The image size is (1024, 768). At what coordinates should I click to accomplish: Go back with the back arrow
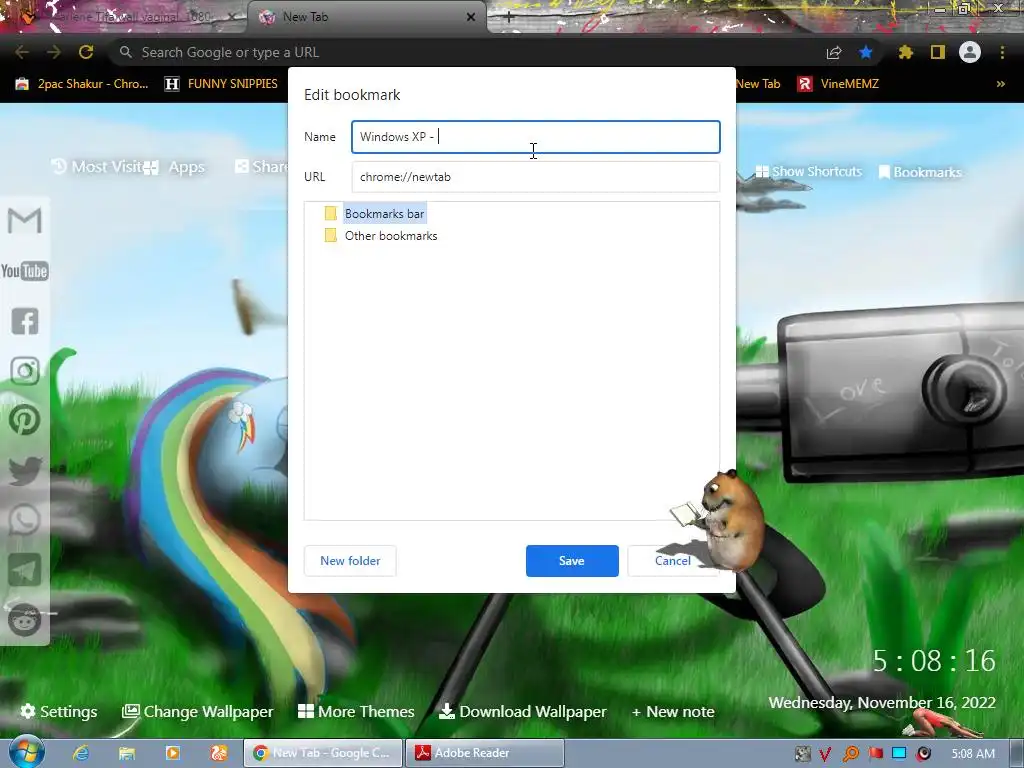[22, 52]
